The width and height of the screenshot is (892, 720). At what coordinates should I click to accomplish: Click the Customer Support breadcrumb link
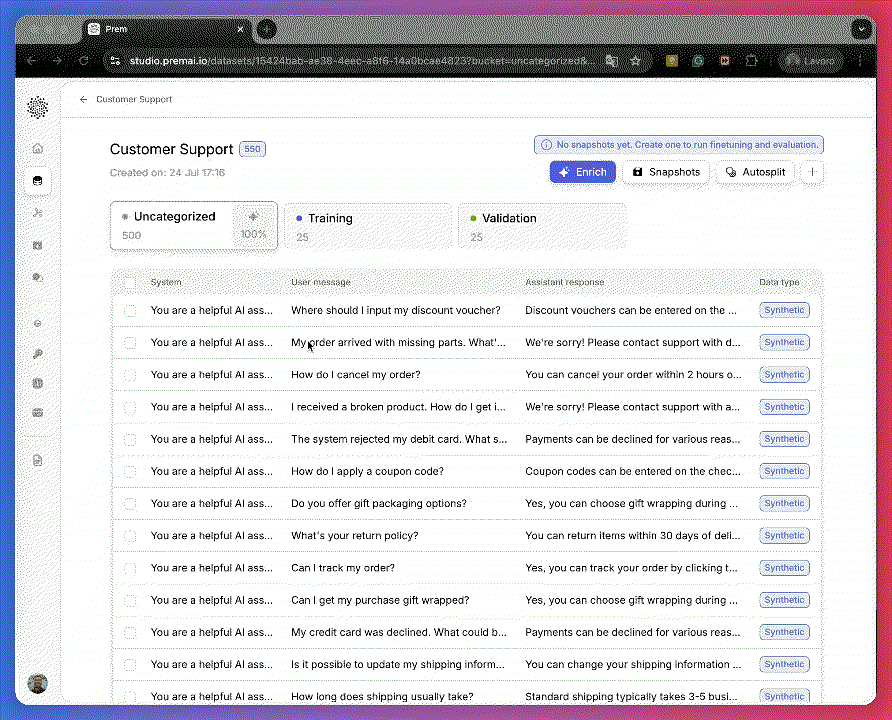click(134, 99)
